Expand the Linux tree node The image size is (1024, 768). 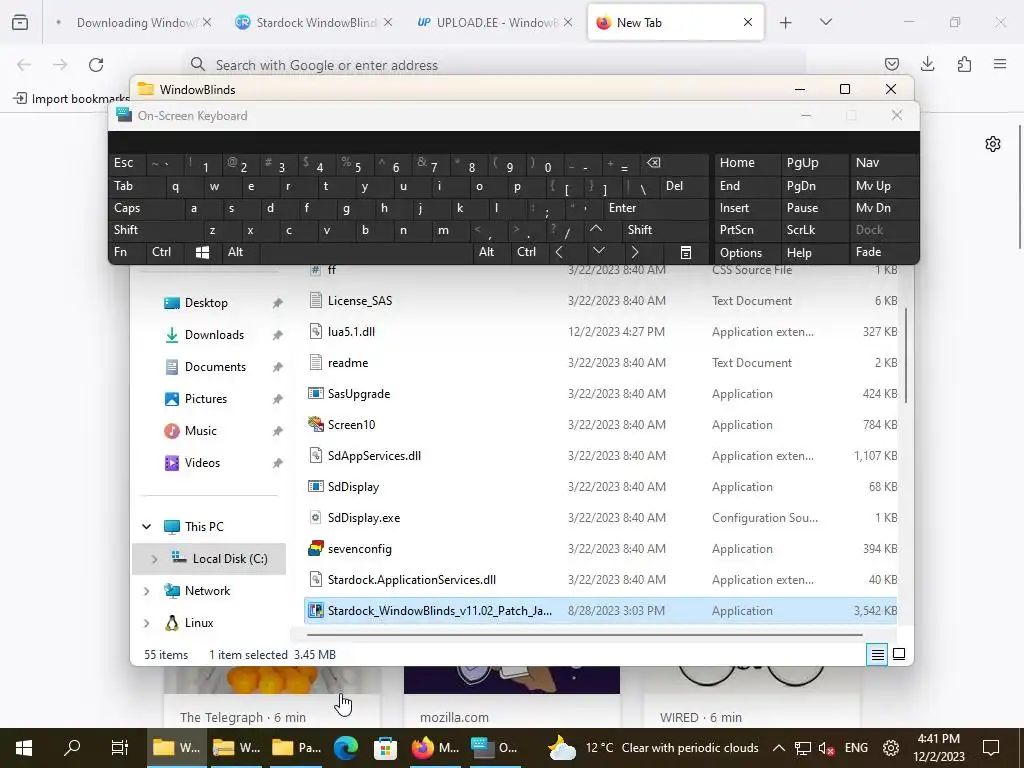(147, 623)
